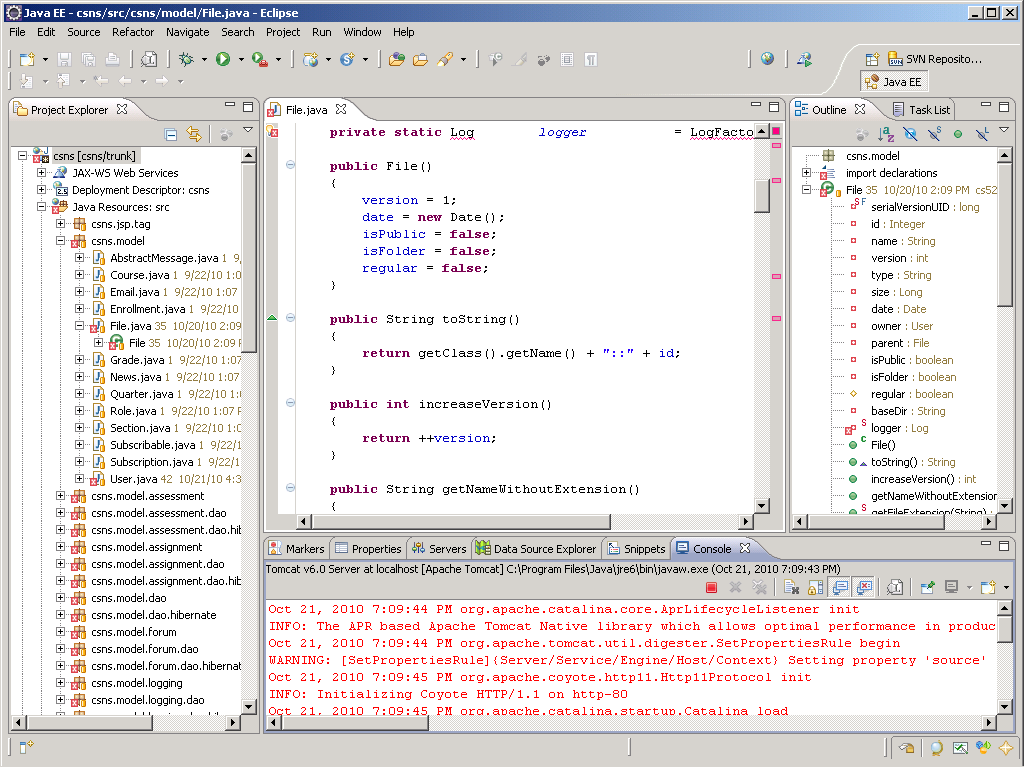Toggle Link with Editor in Project Explorer
The height and width of the screenshot is (768, 1024).
[194, 134]
